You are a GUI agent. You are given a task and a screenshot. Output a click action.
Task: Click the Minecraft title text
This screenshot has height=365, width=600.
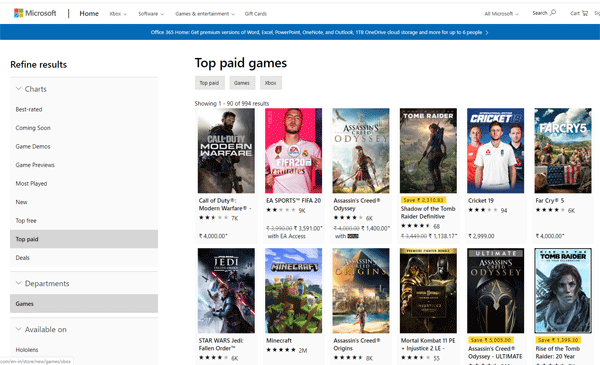[279, 341]
